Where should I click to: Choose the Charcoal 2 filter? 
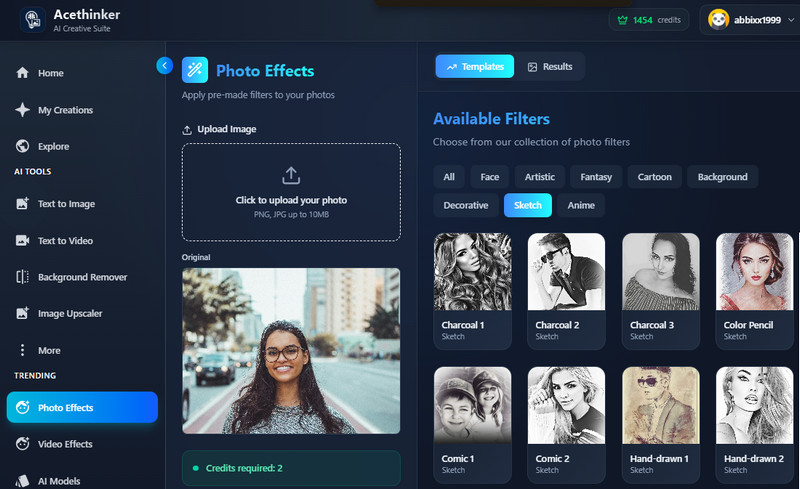coord(566,291)
